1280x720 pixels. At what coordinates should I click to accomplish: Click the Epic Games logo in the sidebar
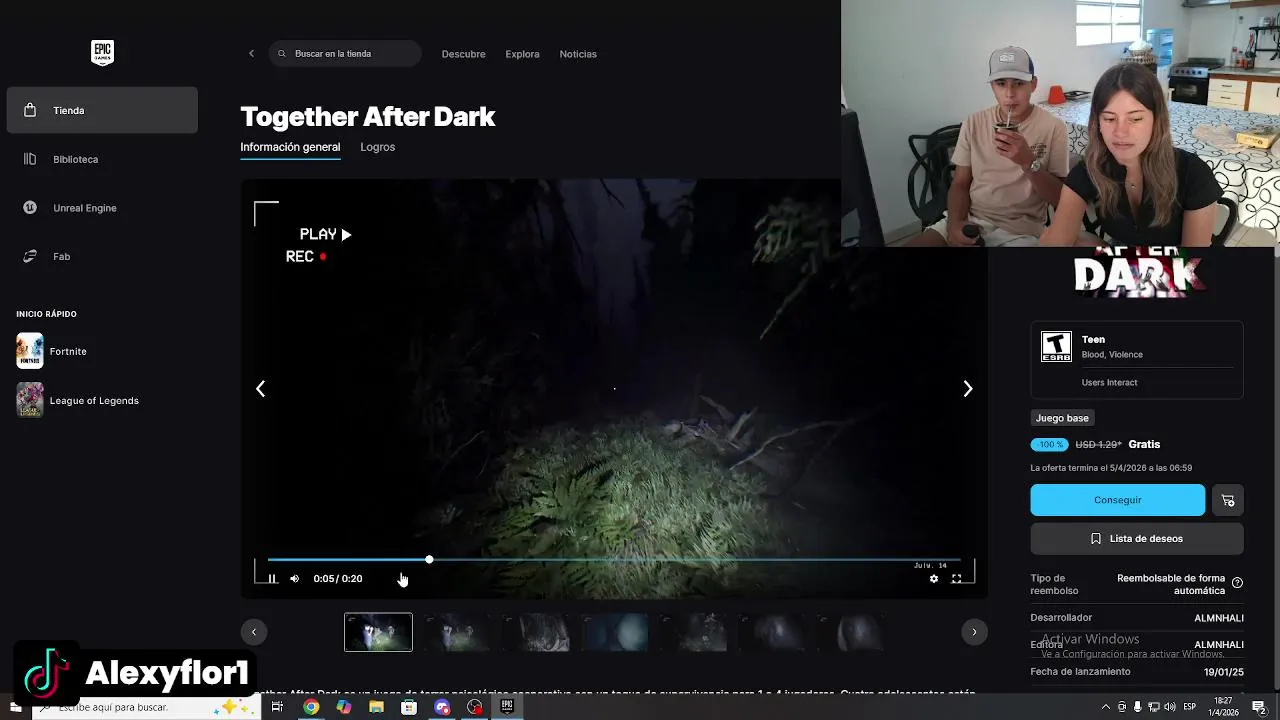click(102, 53)
